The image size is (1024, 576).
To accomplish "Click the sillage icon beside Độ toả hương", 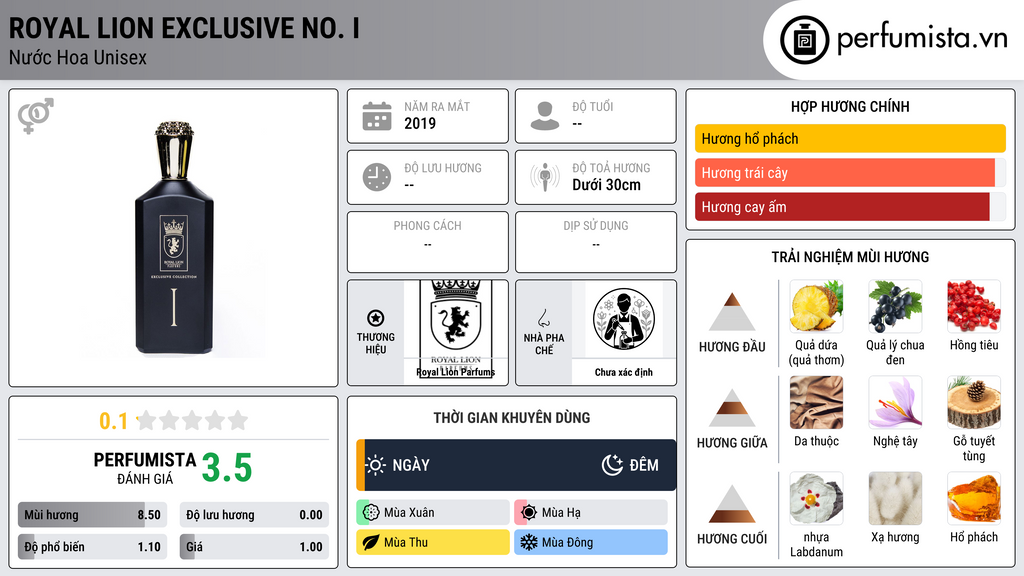I will point(545,177).
